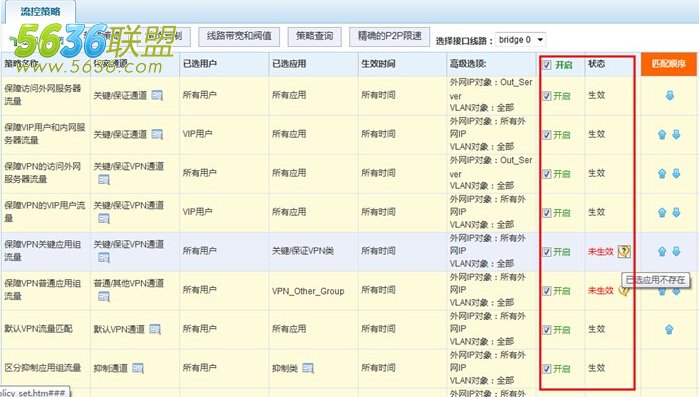Image resolution: width=699 pixels, height=397 pixels.
Task: Open 默认VPN通道 details icon
Action: (155, 329)
